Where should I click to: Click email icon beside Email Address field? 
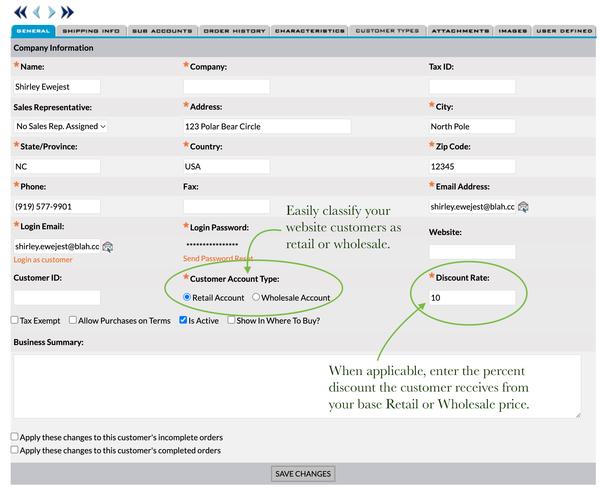point(523,207)
